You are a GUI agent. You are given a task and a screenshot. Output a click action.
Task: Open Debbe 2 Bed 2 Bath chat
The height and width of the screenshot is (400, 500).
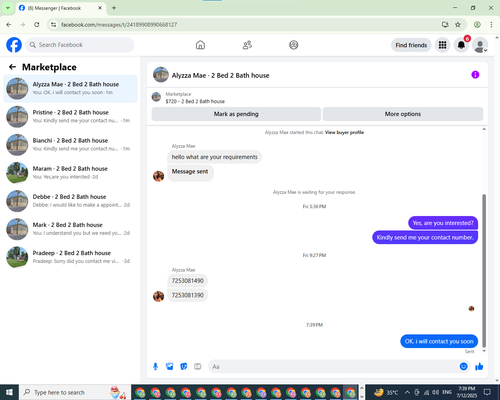click(70, 201)
